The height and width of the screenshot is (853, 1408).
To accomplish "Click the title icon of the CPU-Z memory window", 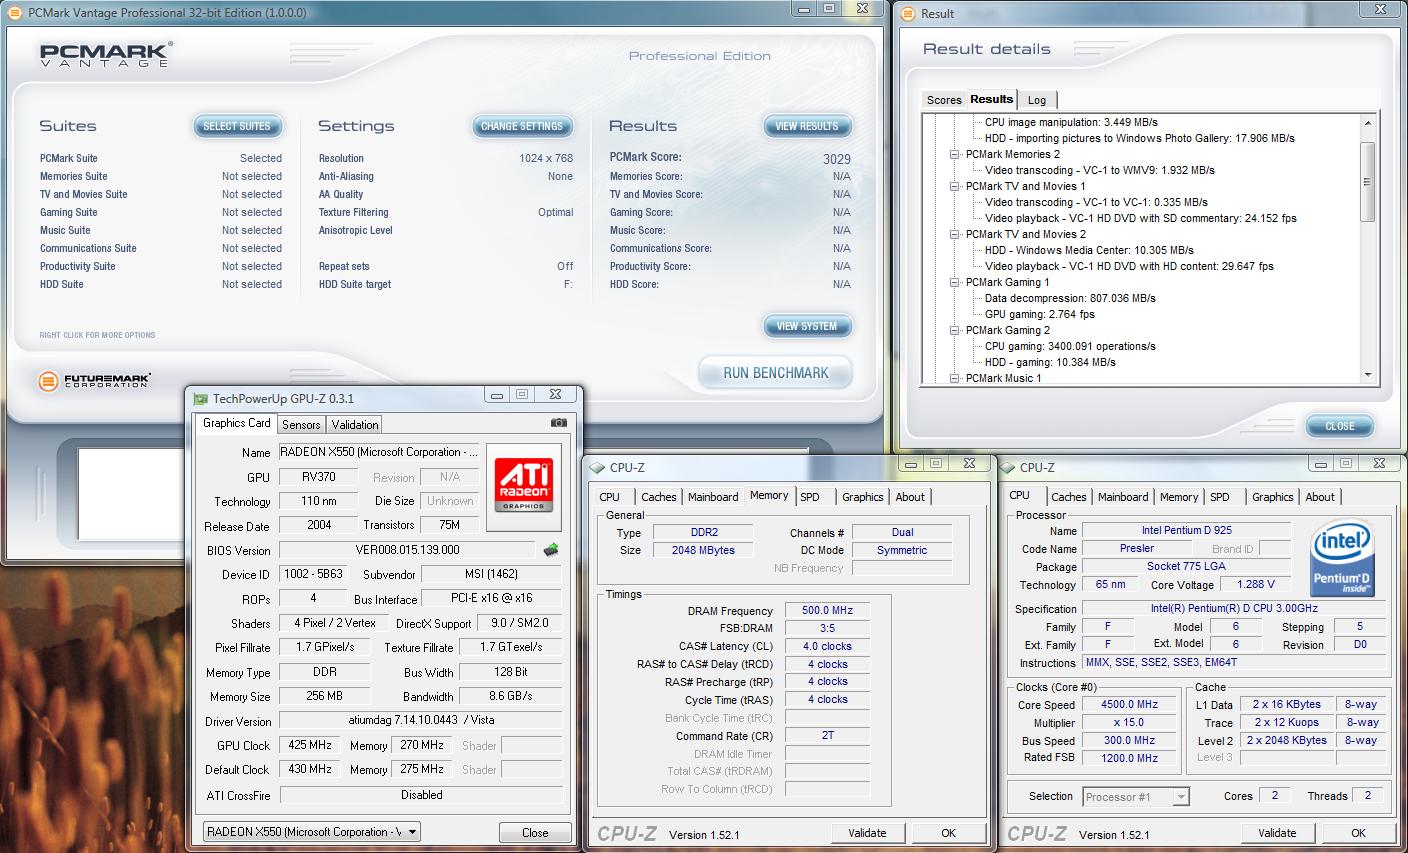I will (x=597, y=468).
